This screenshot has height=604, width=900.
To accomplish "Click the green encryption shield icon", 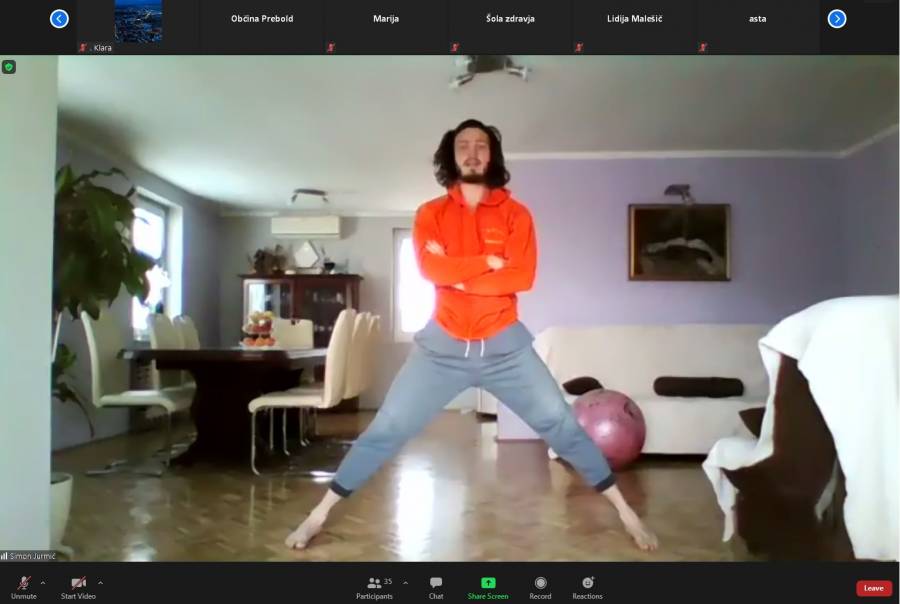I will (9, 67).
